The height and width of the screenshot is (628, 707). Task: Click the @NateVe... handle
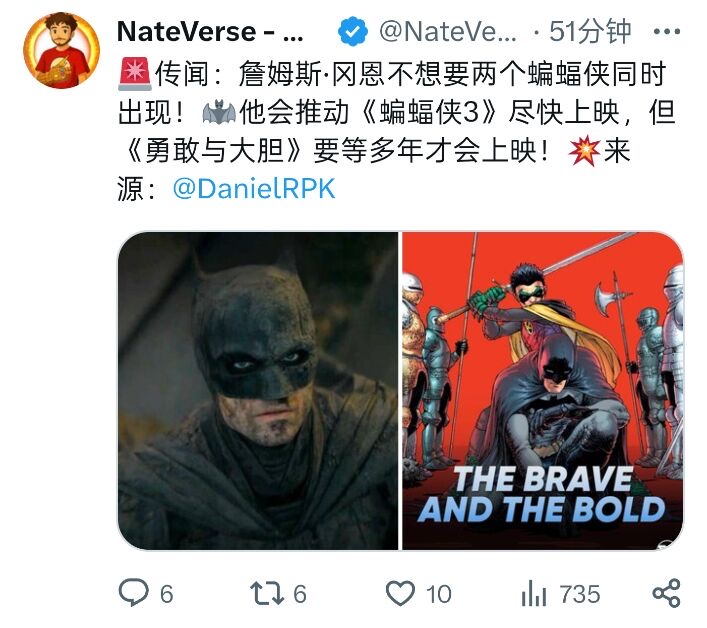coord(448,32)
